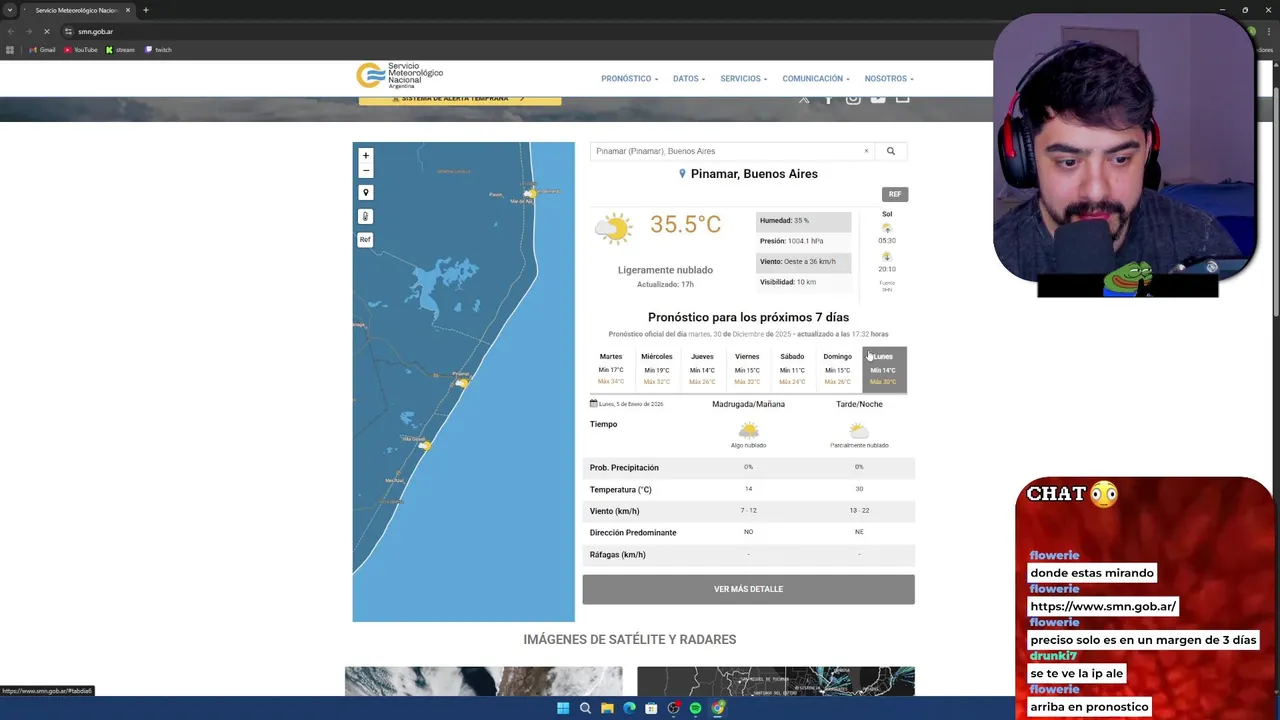Image resolution: width=1280 pixels, height=720 pixels.
Task: Open a new browser tab
Action: (146, 10)
